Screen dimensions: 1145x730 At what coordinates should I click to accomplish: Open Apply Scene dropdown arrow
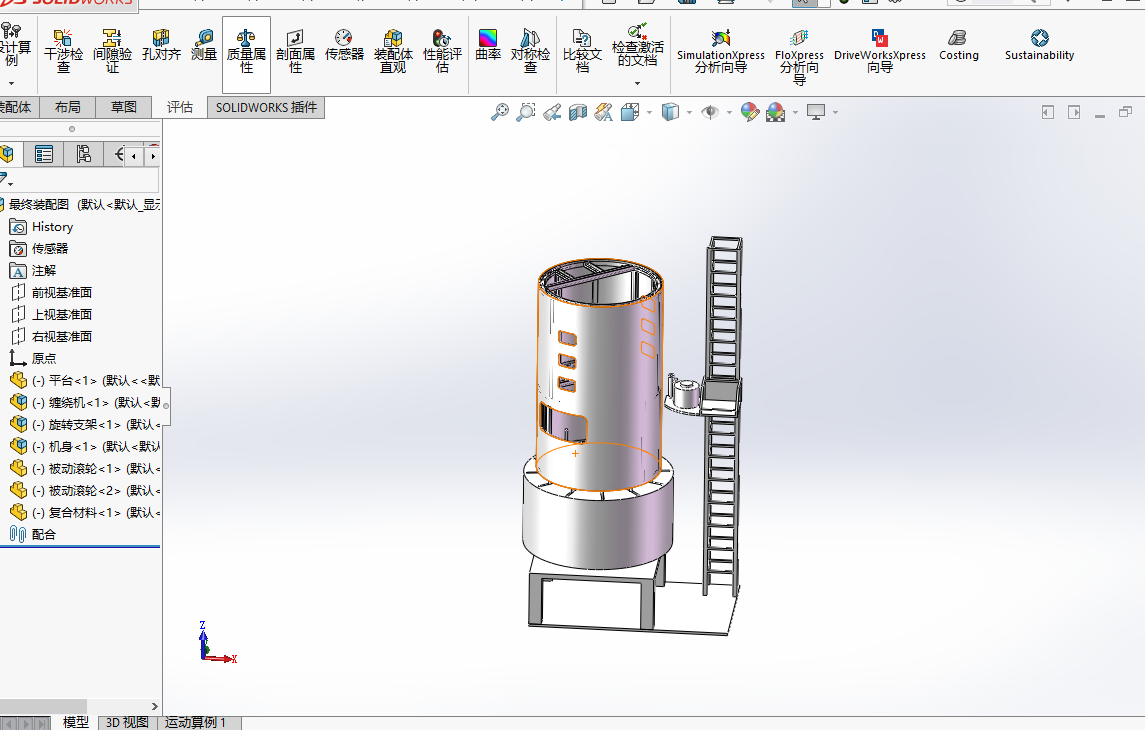point(795,112)
